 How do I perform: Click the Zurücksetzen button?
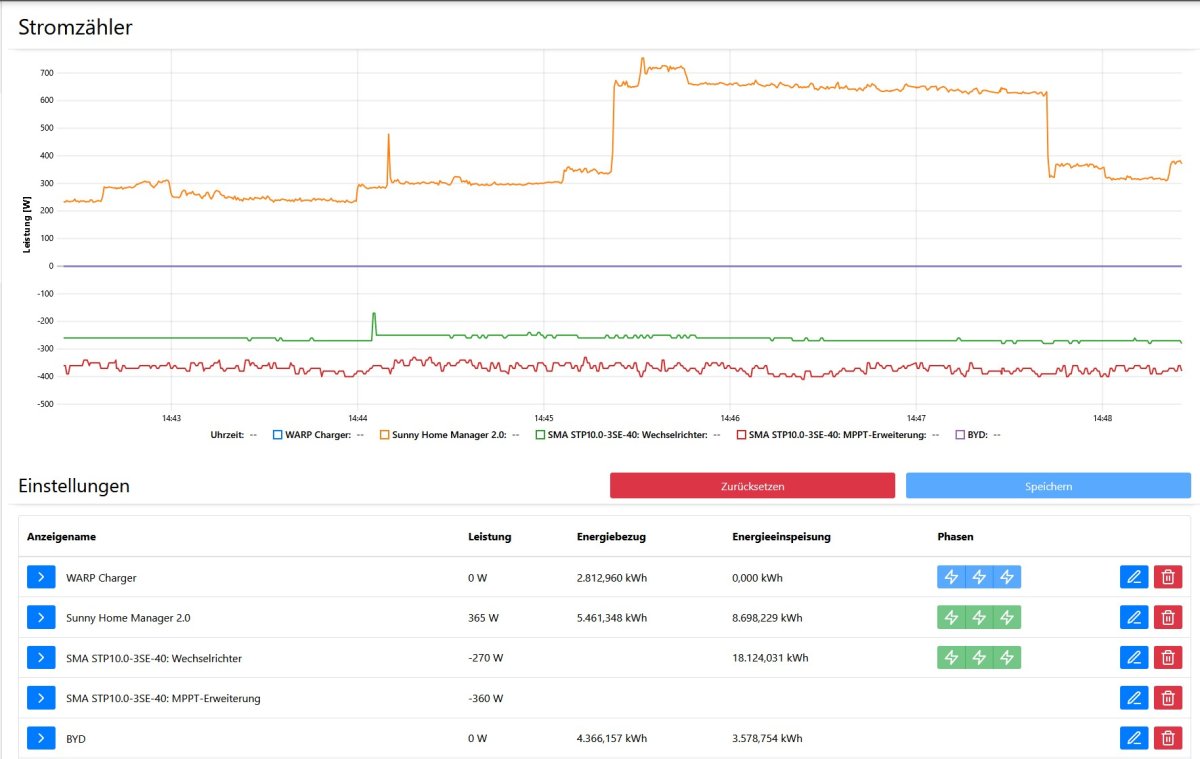tap(752, 486)
